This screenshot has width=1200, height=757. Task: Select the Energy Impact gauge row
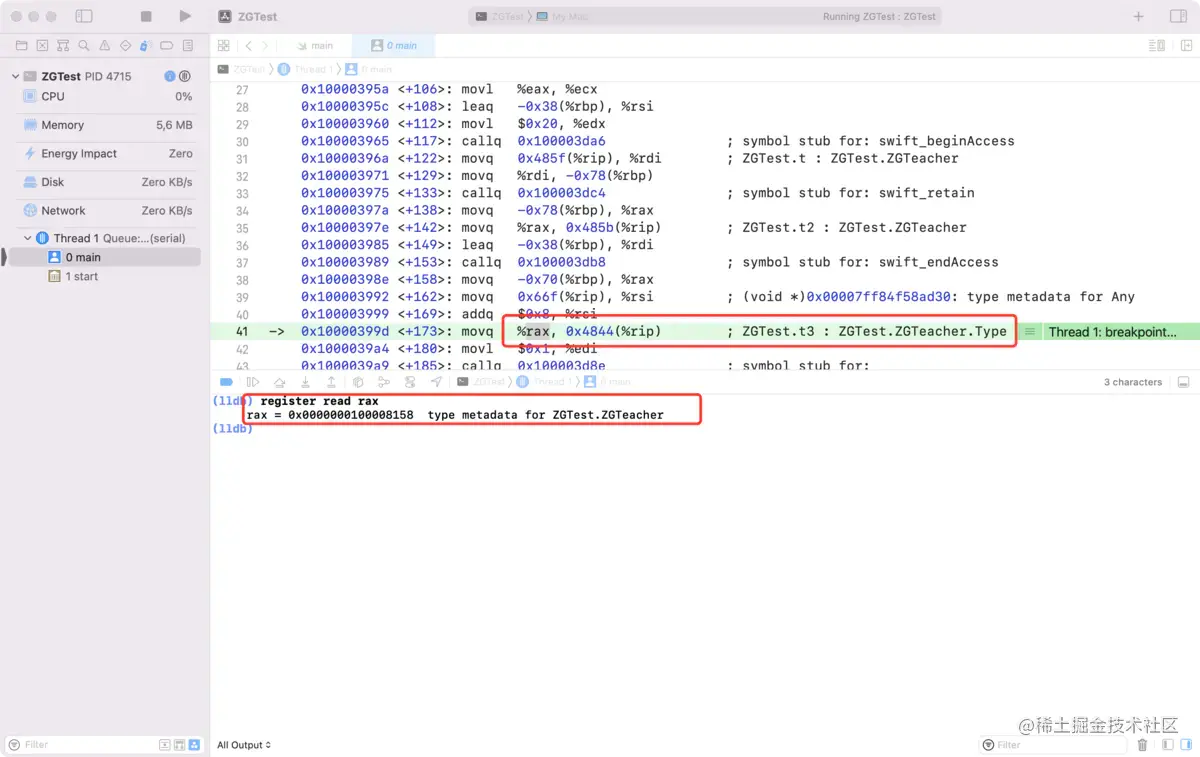click(105, 154)
